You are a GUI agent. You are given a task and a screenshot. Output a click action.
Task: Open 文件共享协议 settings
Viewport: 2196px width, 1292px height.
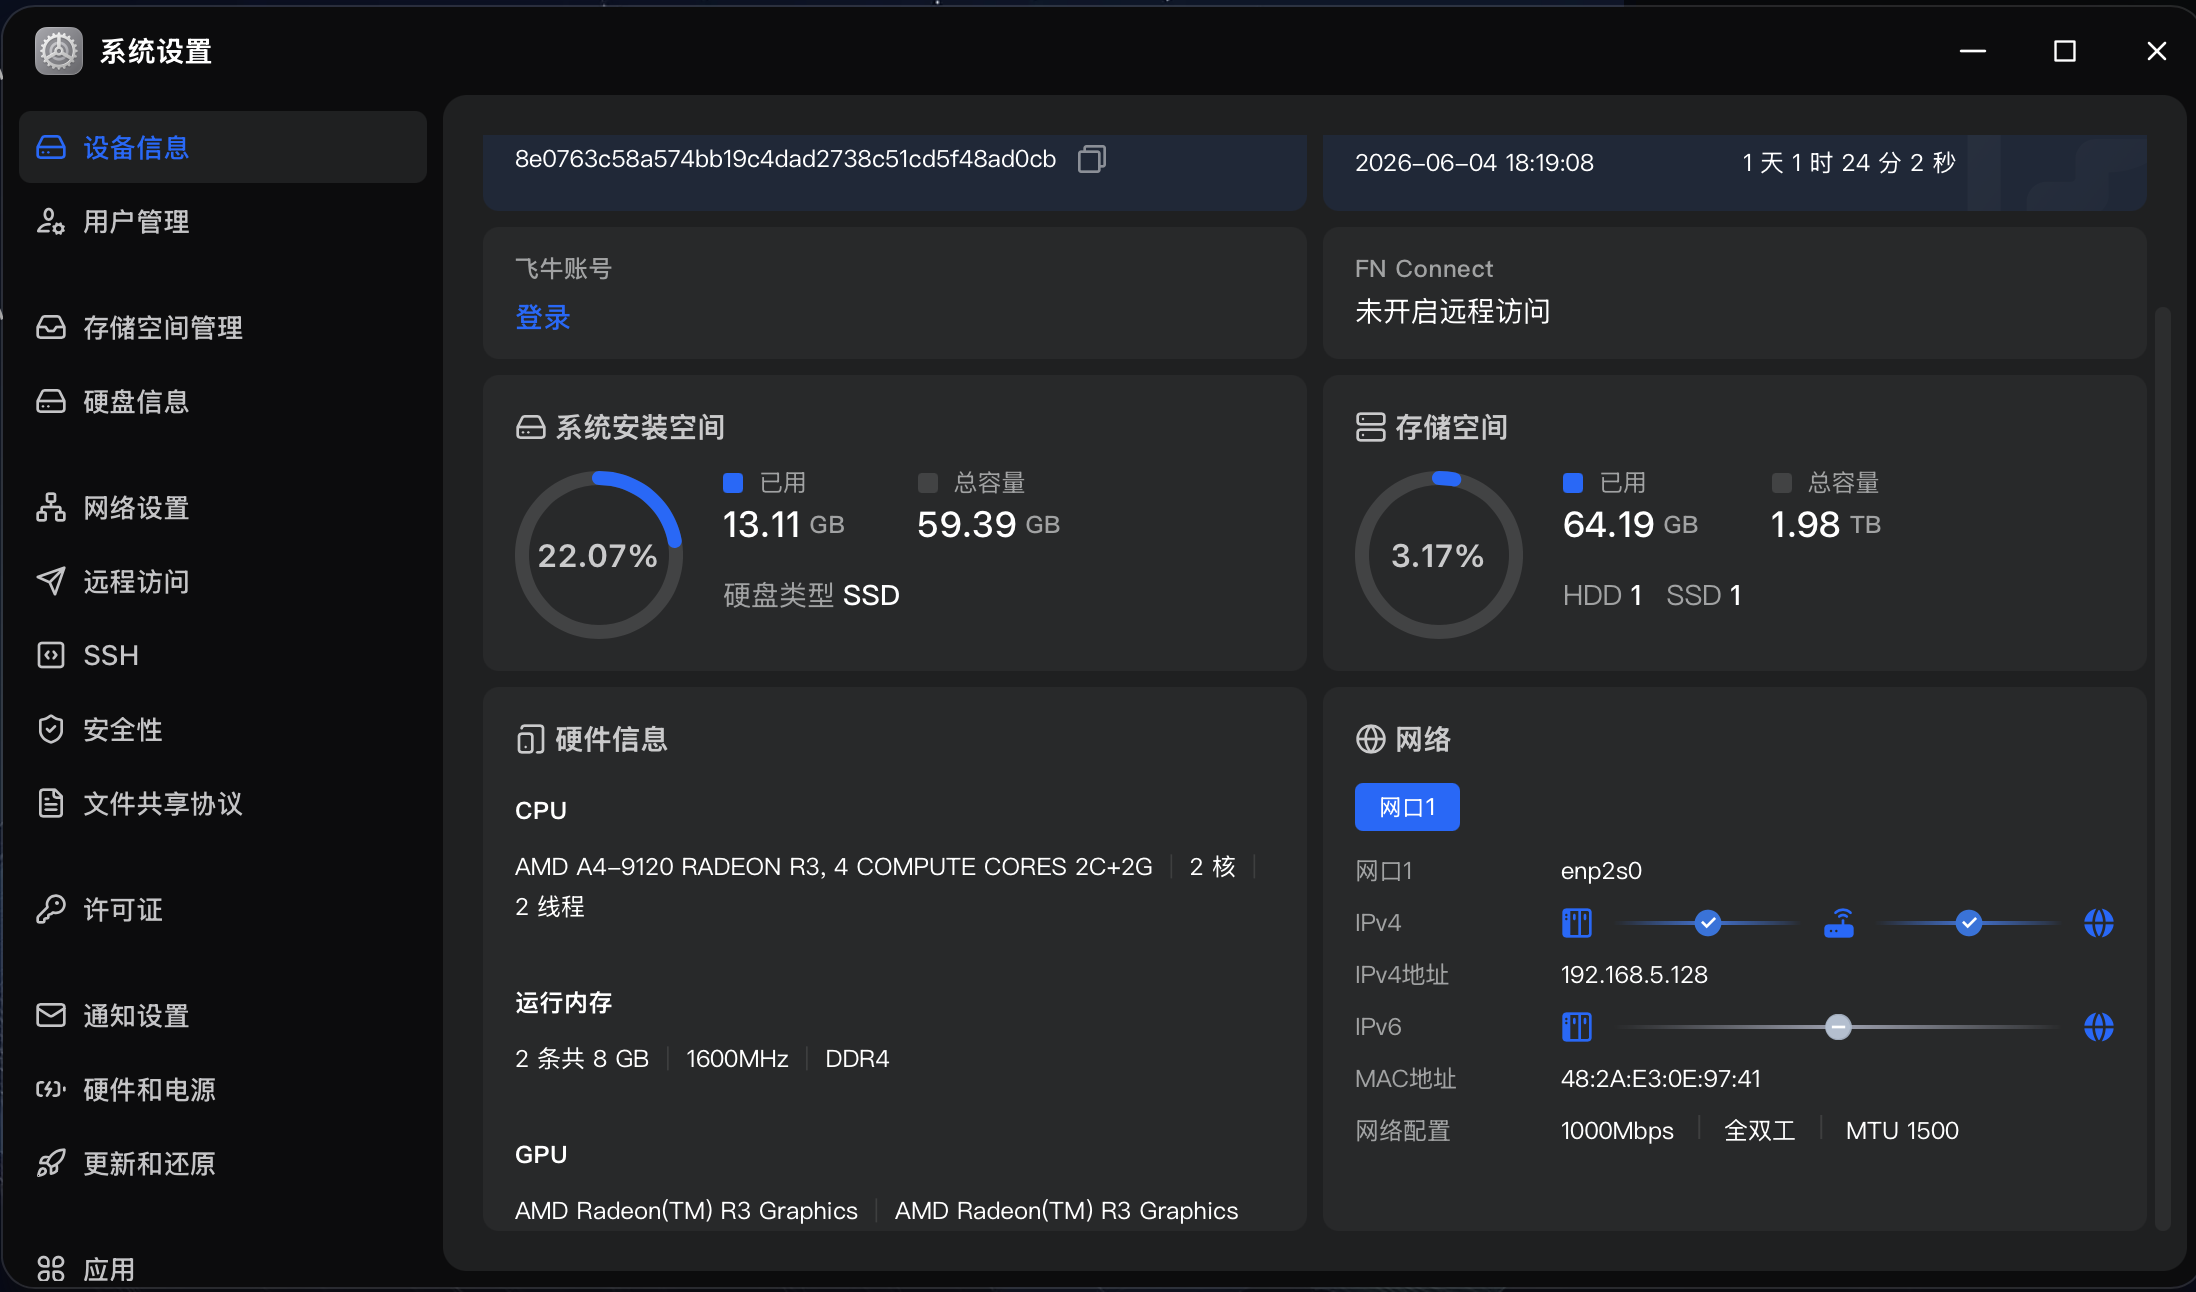click(x=223, y=803)
